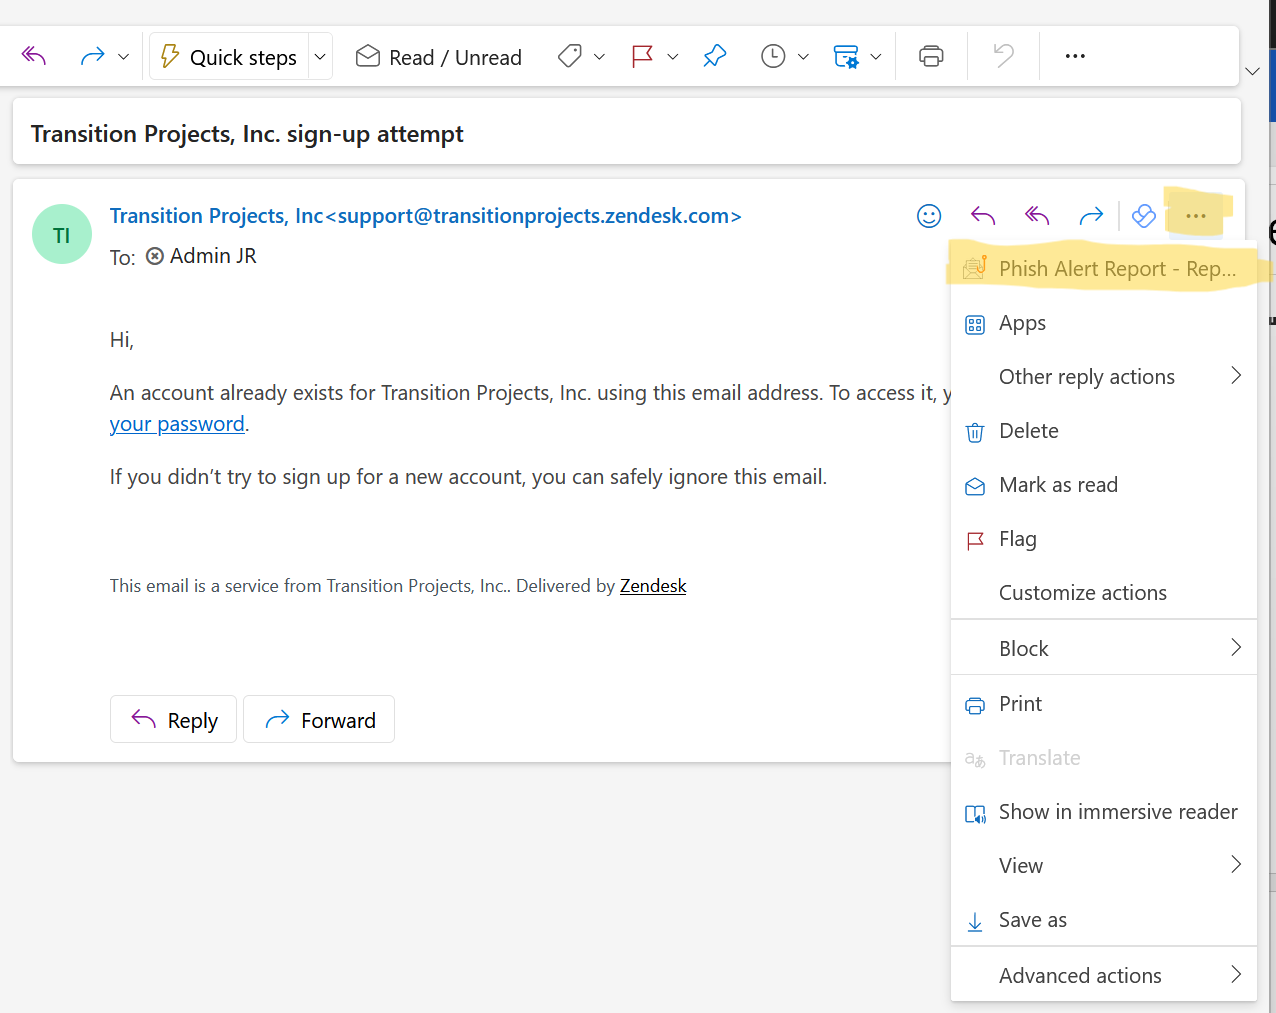Expand the toolbar Flag dropdown

(x=672, y=57)
